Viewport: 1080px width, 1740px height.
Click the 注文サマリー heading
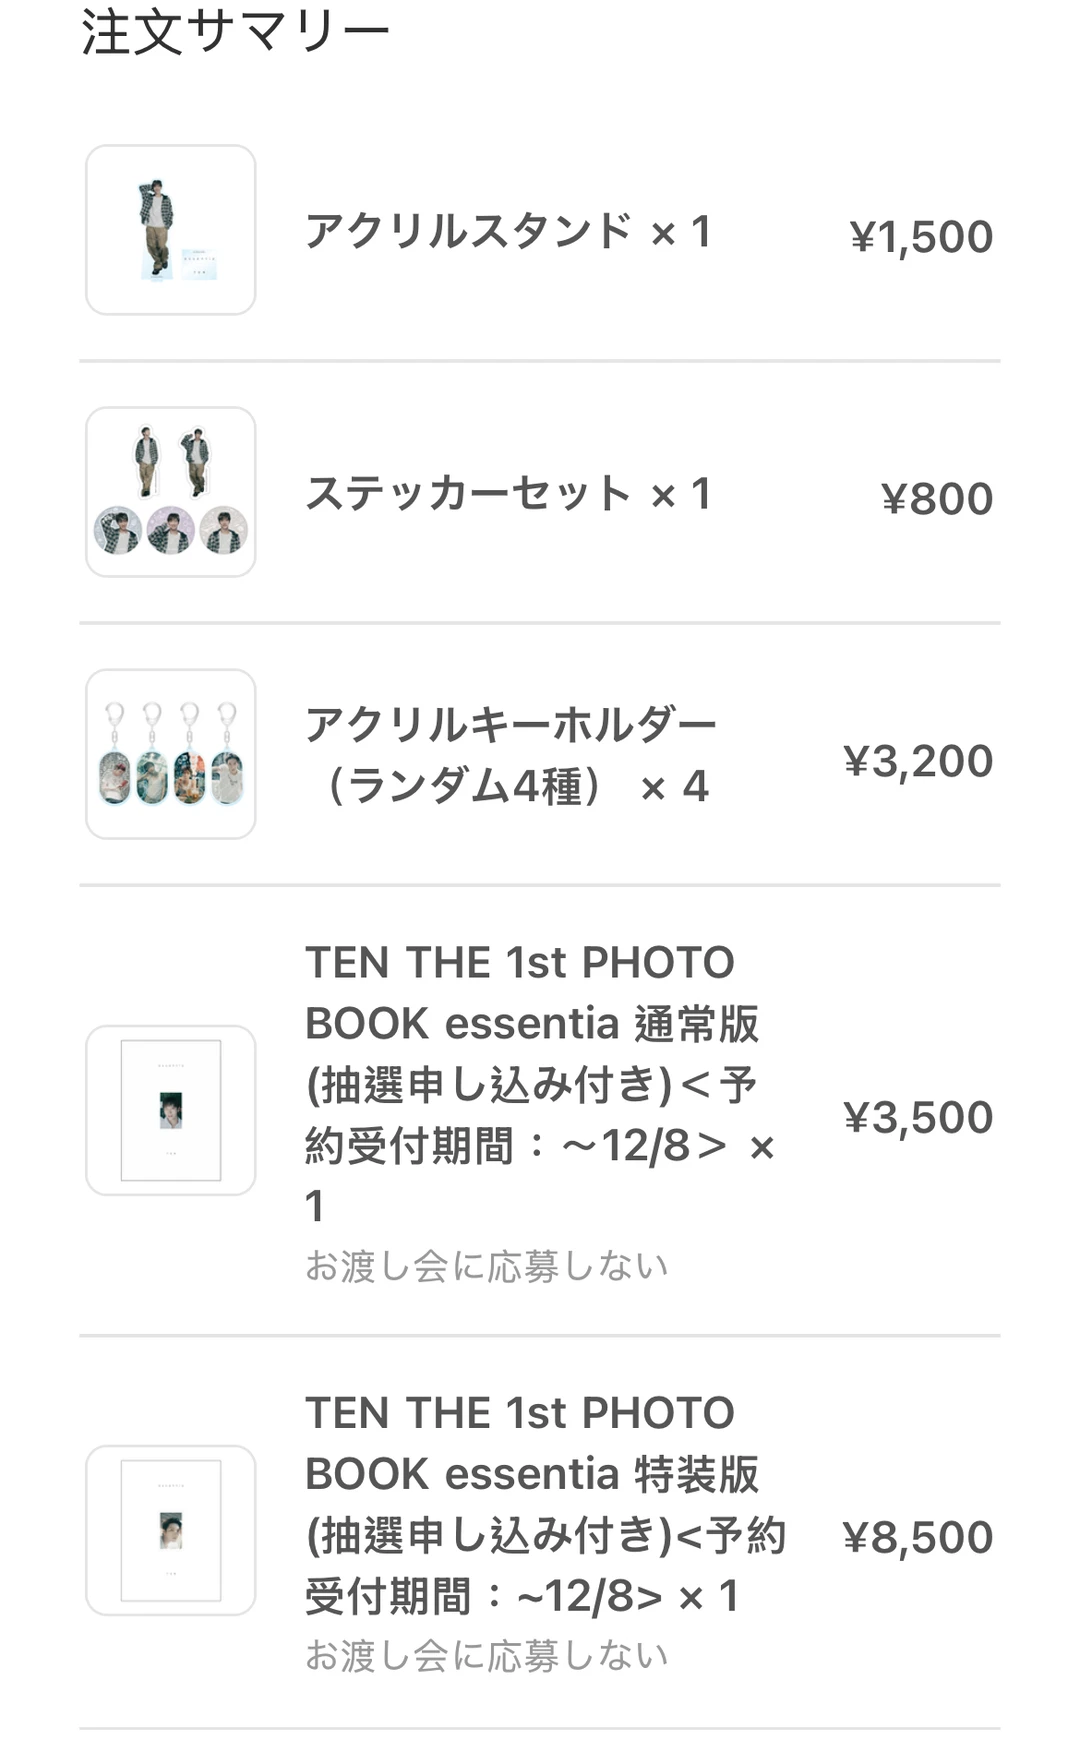coord(235,31)
